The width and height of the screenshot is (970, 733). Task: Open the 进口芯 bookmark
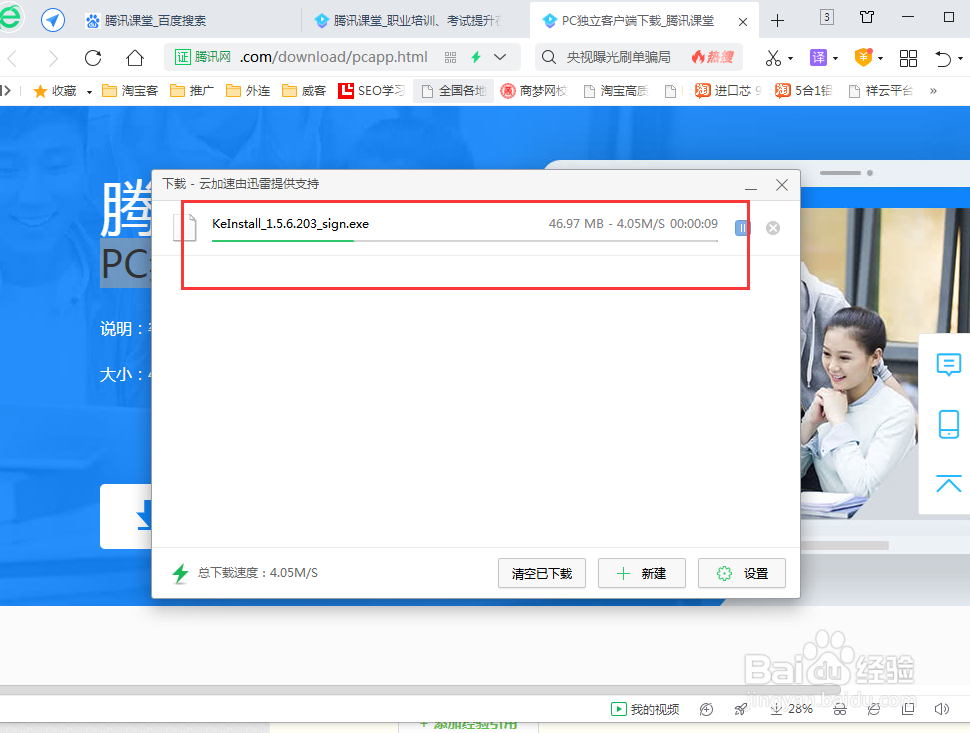(x=728, y=91)
